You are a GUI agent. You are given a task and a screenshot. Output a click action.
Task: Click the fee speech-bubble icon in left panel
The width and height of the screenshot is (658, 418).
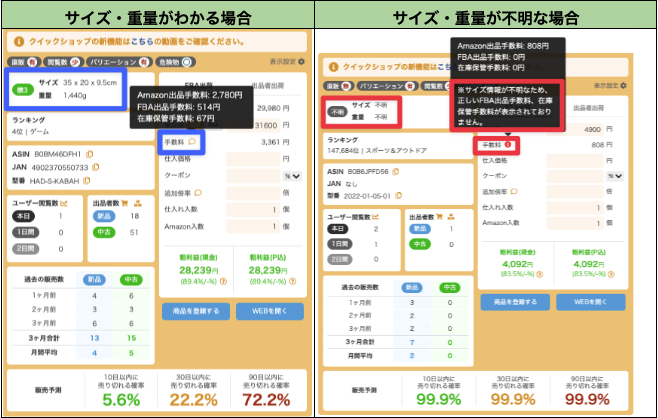[192, 142]
